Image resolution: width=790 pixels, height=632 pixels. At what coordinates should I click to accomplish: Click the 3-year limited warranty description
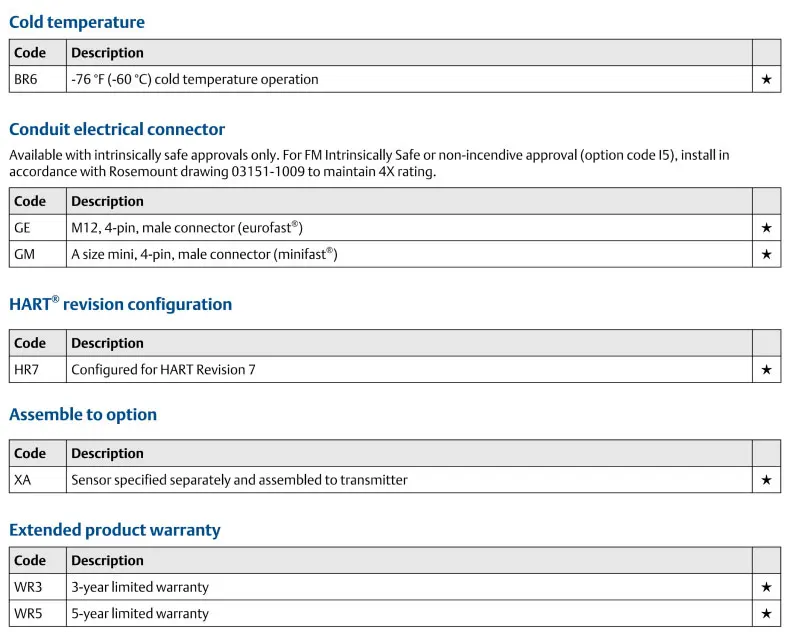pos(140,587)
